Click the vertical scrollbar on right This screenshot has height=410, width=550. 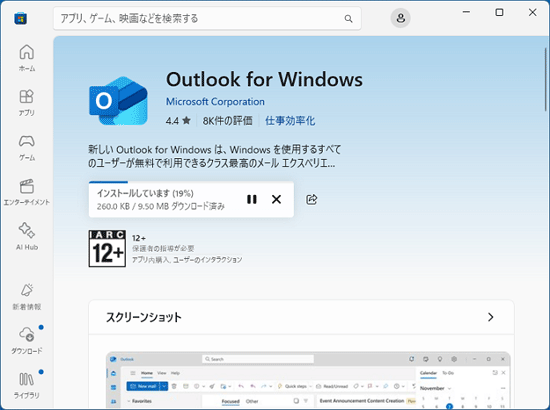546,80
